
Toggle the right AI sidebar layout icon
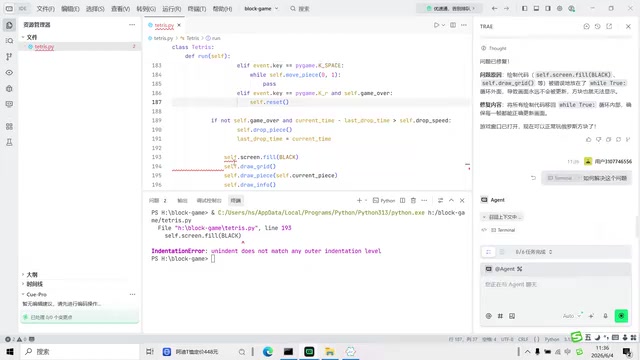pos(548,9)
